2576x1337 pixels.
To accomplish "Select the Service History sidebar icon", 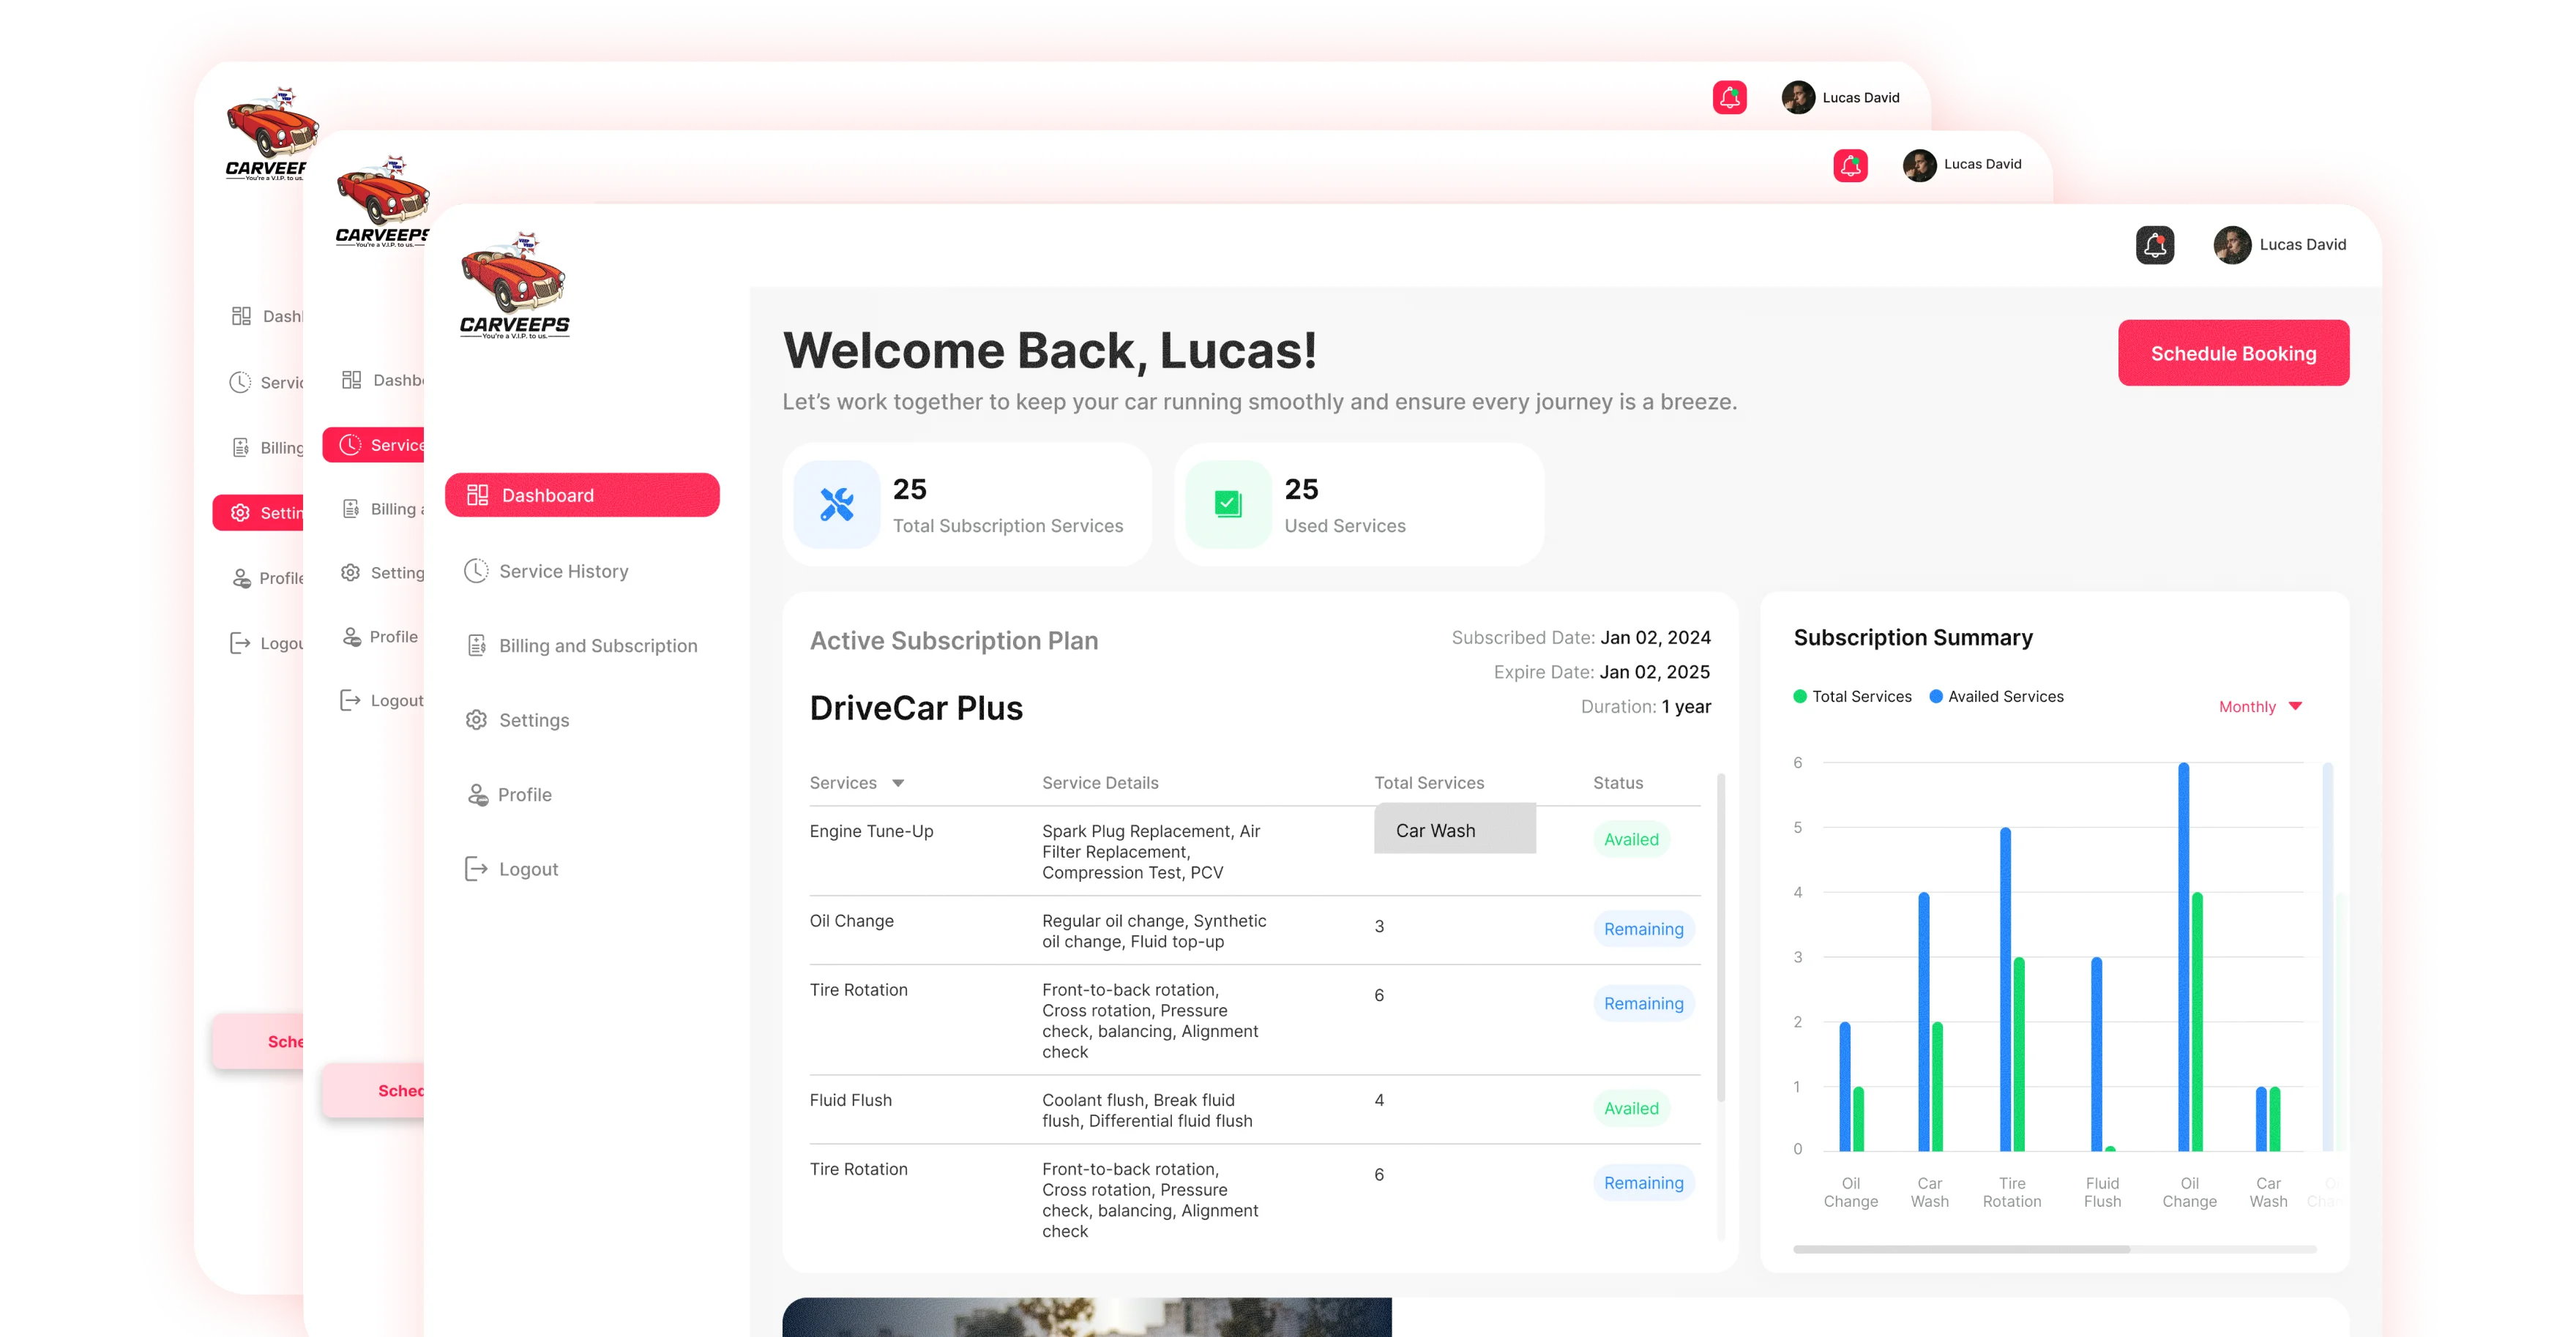I will pyautogui.click(x=478, y=570).
